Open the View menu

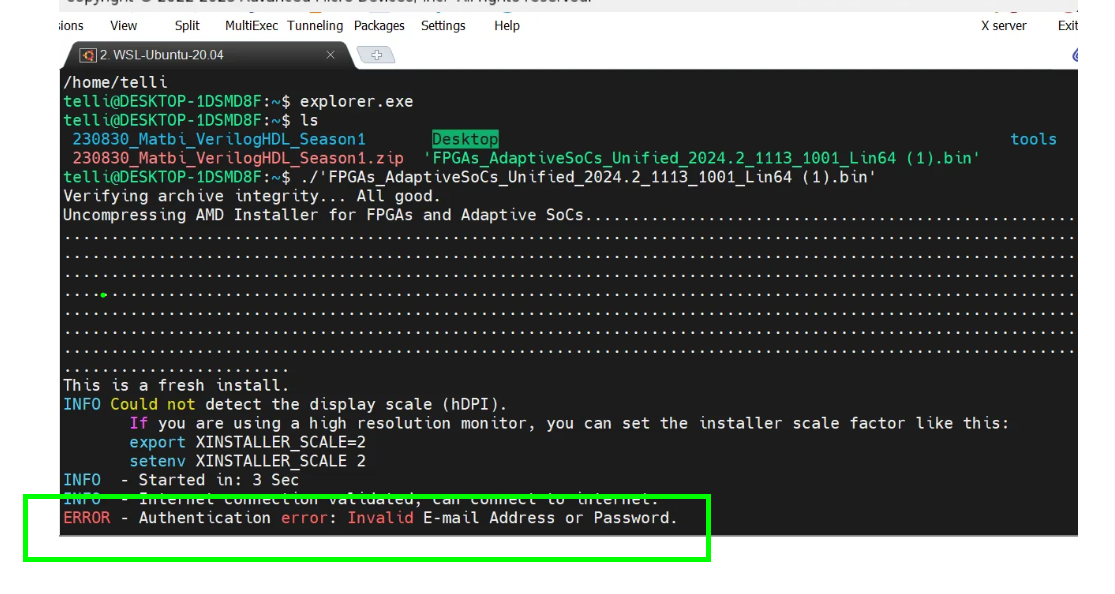coord(123,26)
